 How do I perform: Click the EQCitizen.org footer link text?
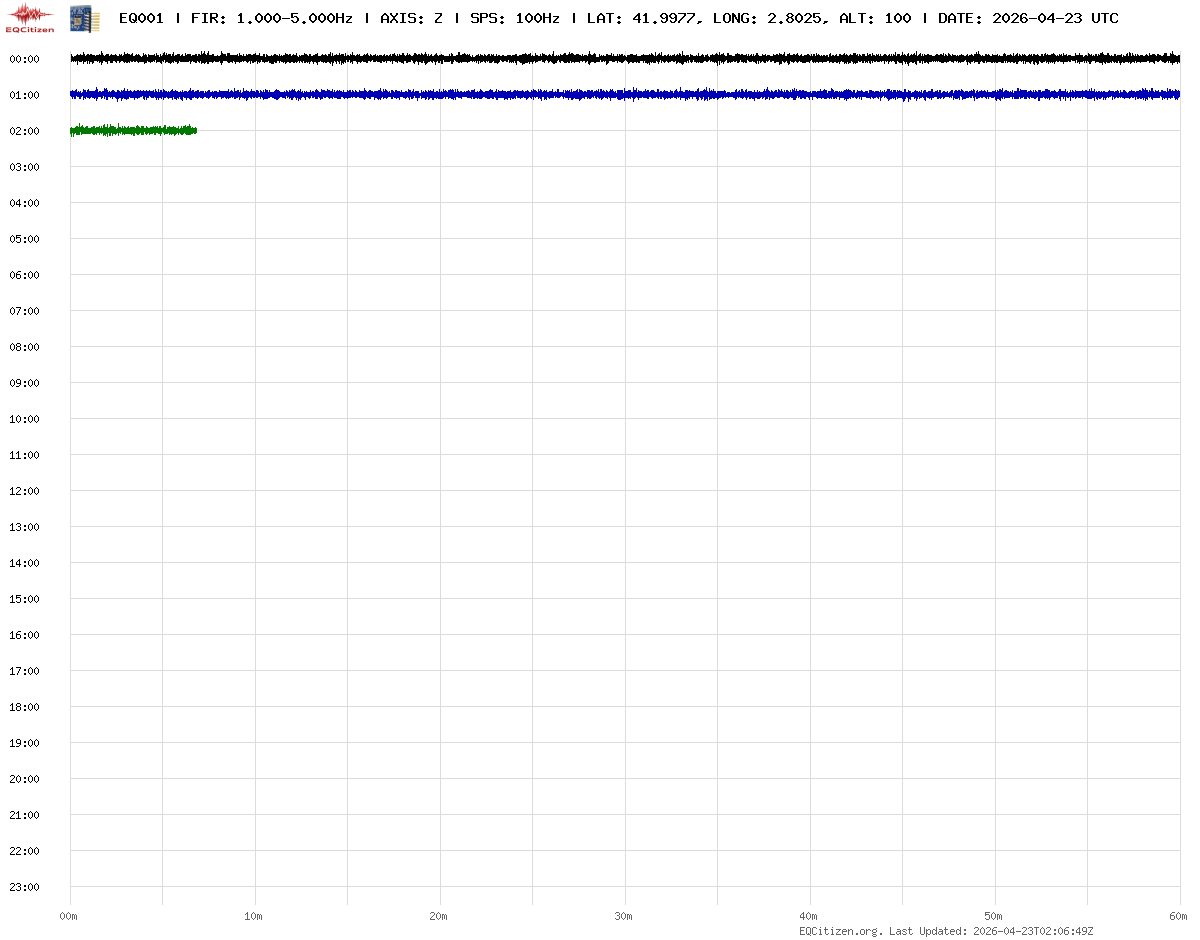tap(840, 931)
